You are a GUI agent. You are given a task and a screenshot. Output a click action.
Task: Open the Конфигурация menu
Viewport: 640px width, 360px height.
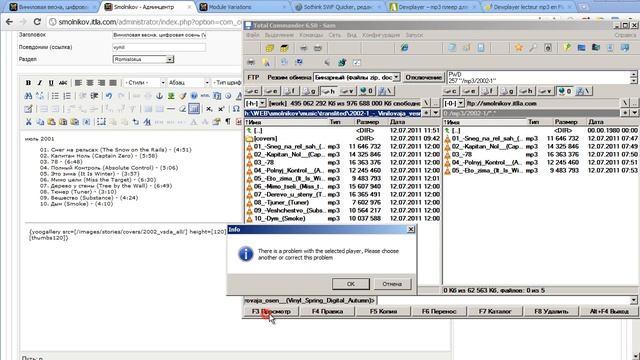(x=381, y=35)
